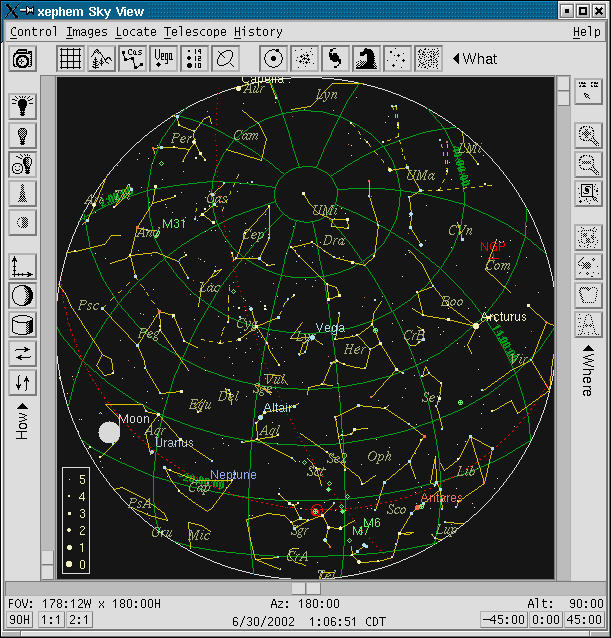This screenshot has height=638, width=611.
Task: Click the dense star field icon
Action: pyautogui.click(x=428, y=59)
